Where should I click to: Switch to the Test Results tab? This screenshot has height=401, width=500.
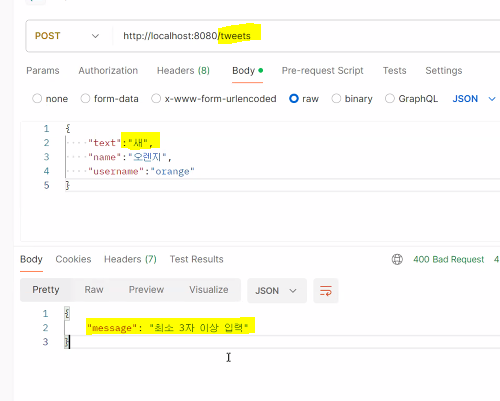click(x=197, y=259)
